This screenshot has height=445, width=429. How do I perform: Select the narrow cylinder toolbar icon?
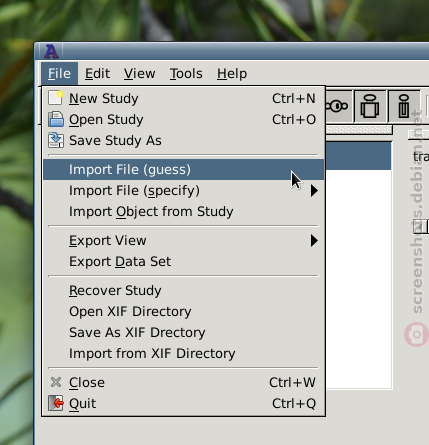tap(404, 106)
